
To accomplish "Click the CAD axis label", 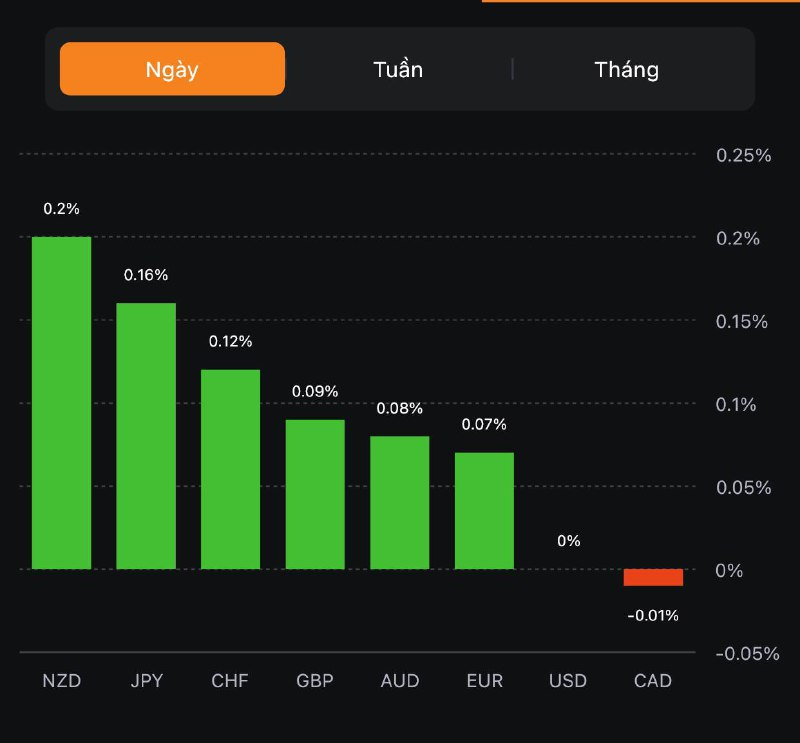I will (653, 681).
